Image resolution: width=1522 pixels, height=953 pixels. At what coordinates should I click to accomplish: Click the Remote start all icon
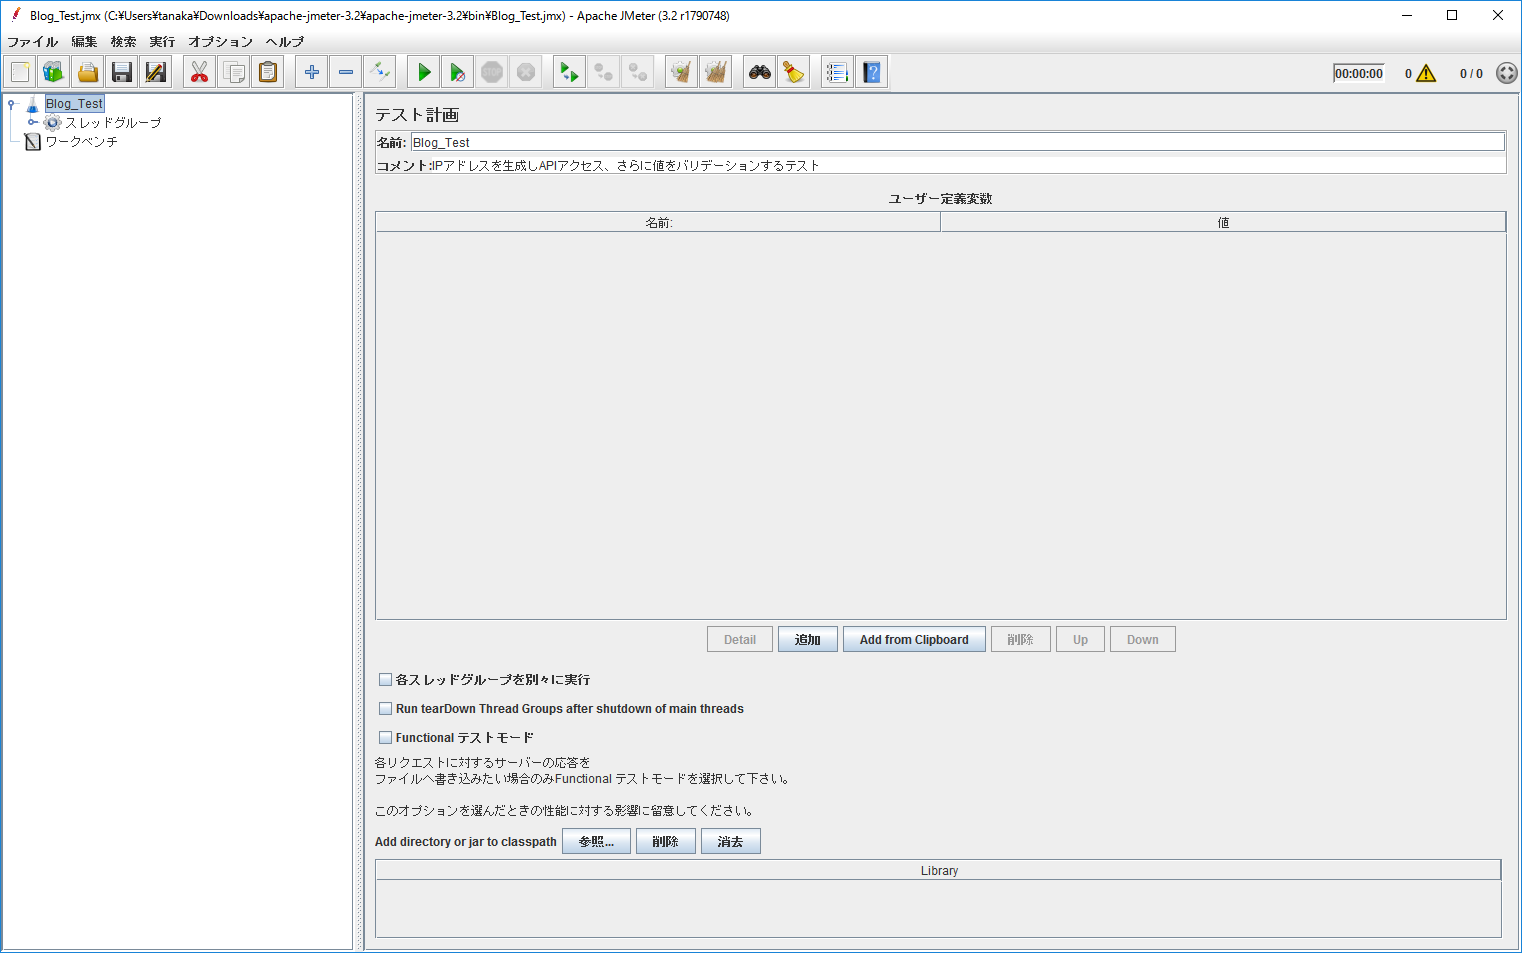(x=570, y=72)
